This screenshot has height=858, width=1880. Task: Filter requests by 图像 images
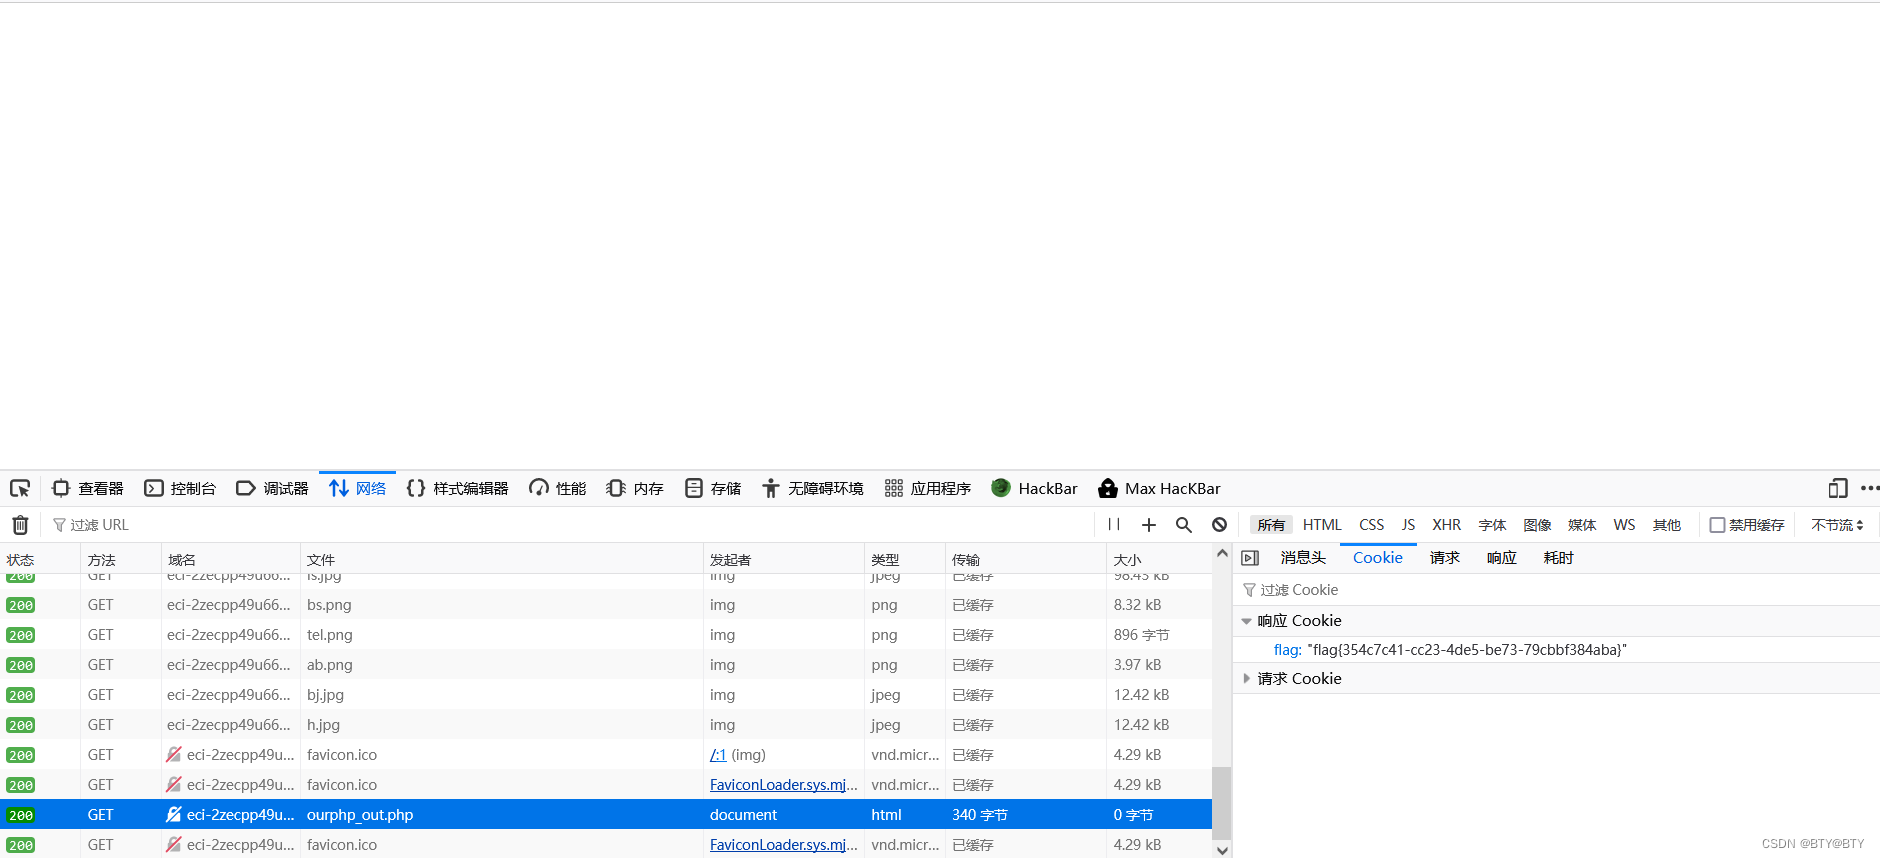1537,525
